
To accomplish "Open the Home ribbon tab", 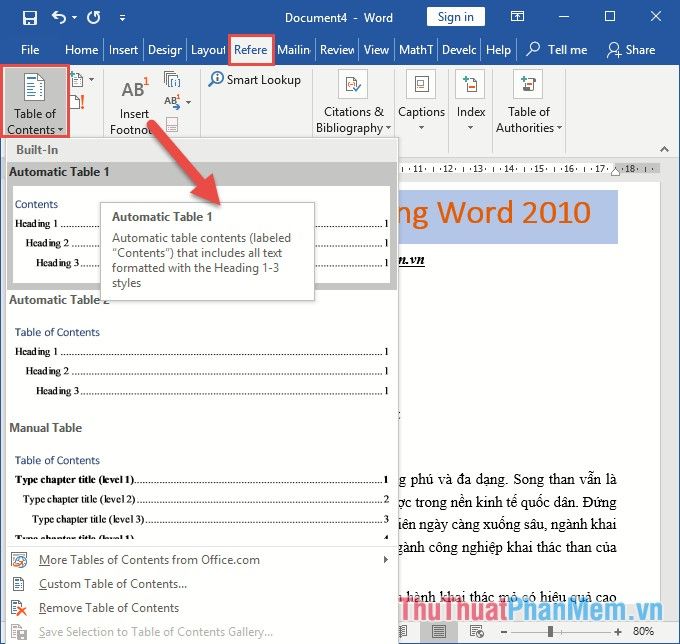I will [x=81, y=50].
